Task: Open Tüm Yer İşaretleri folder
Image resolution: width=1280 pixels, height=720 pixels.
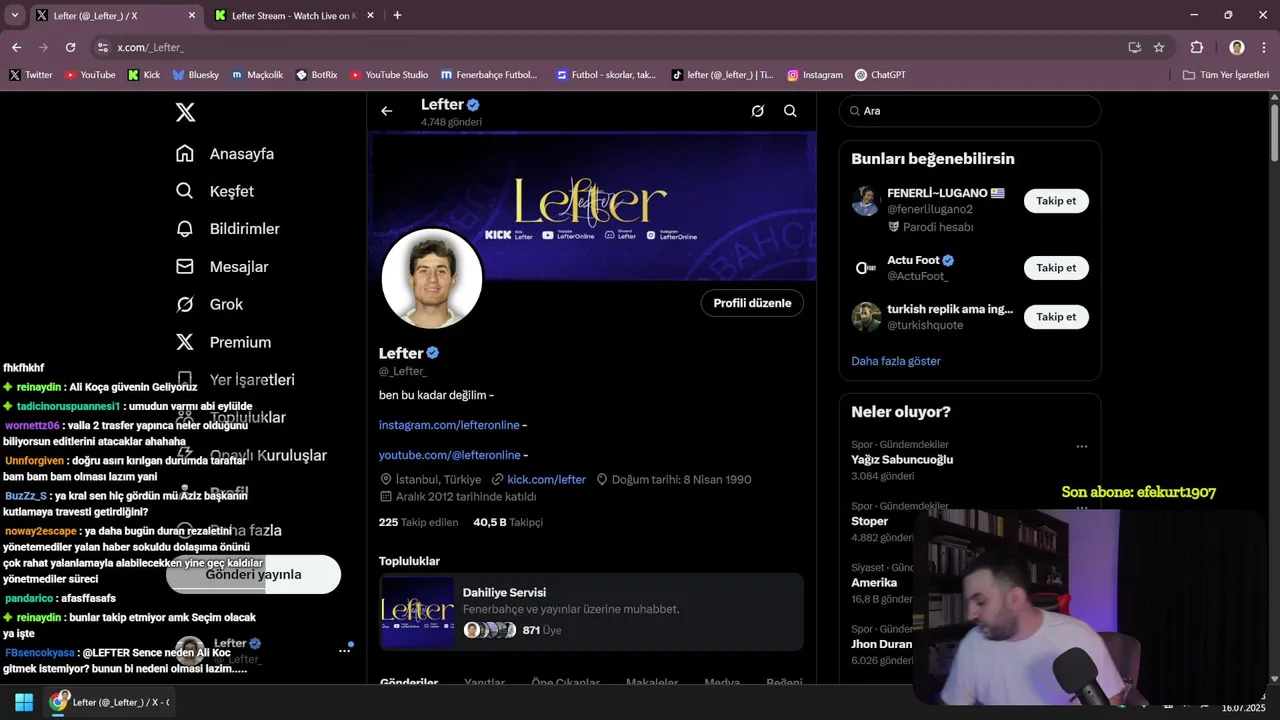Action: (x=1226, y=75)
